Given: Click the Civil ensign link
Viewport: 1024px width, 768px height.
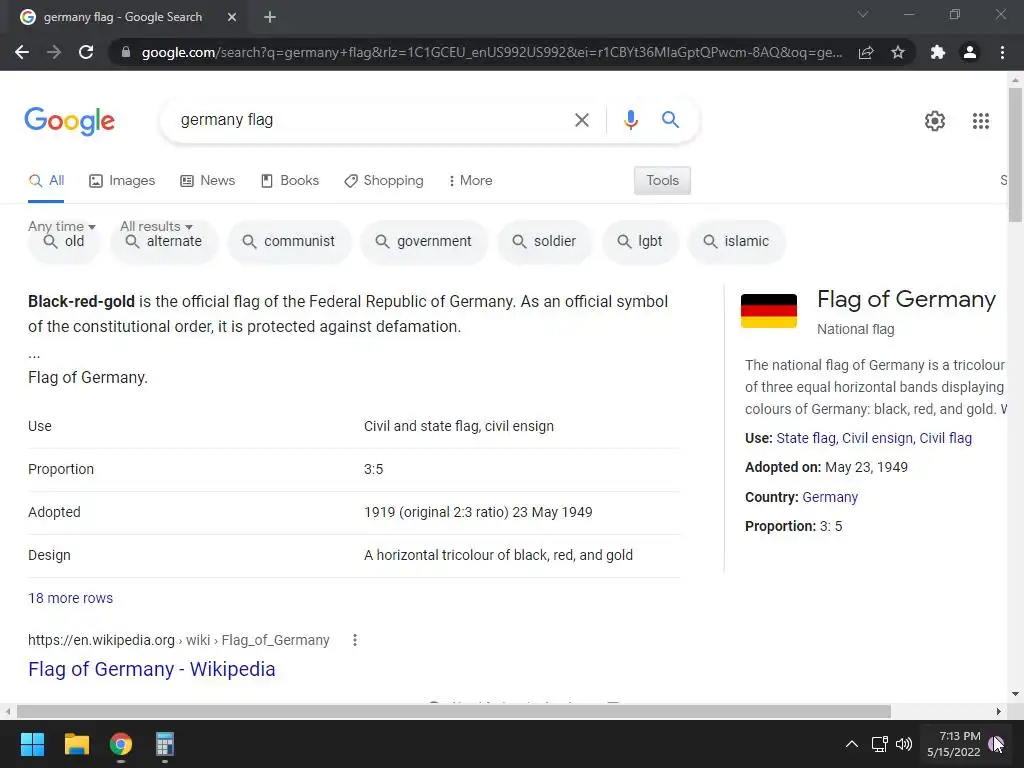Looking at the screenshot, I should pos(877,438).
